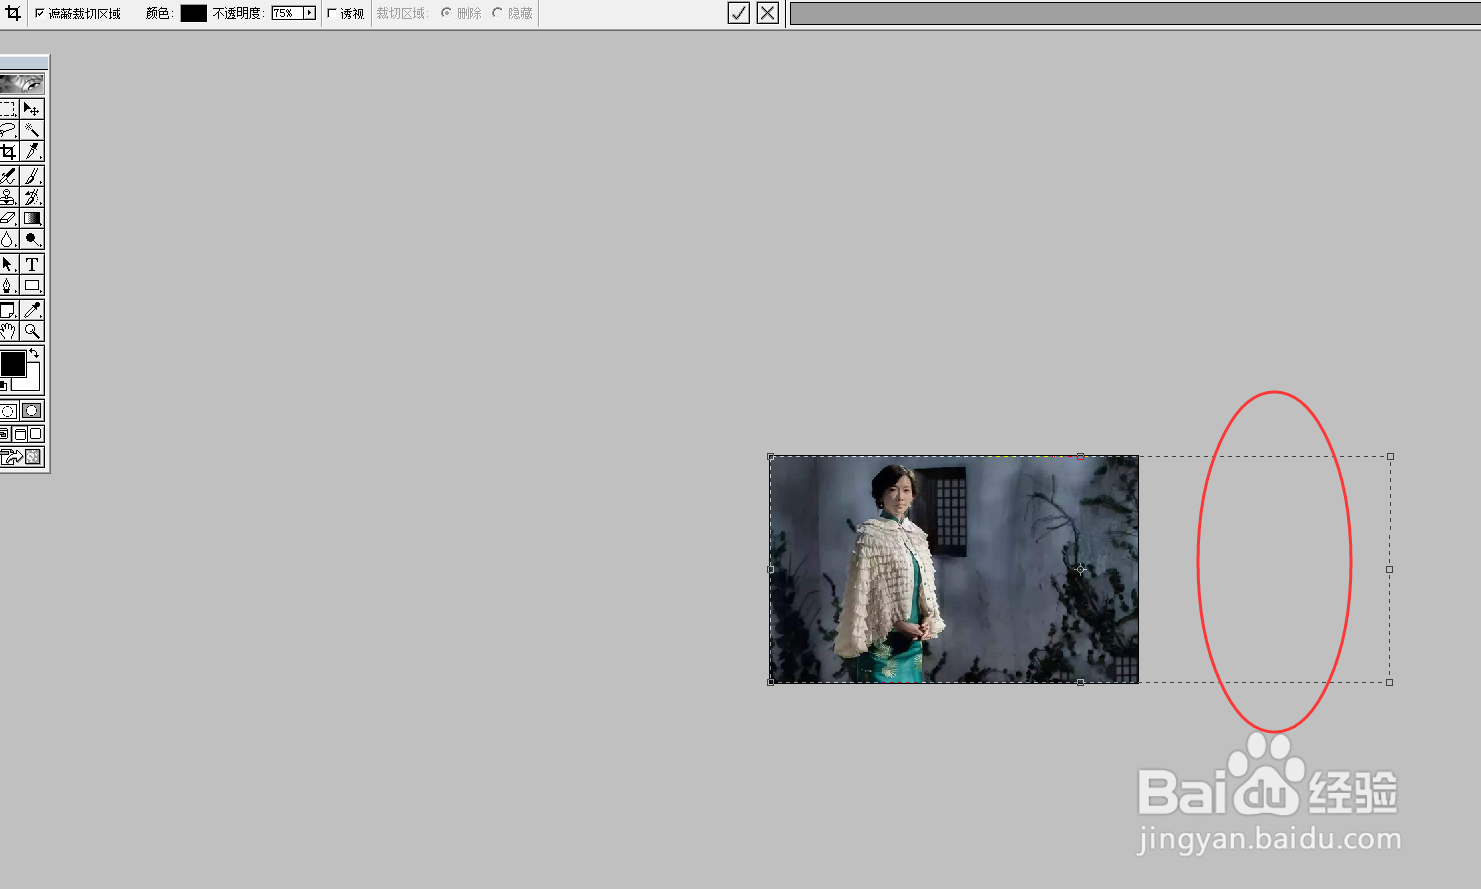Switch to Full Screen Mode
Screen dimensions: 1481x889
(36, 434)
